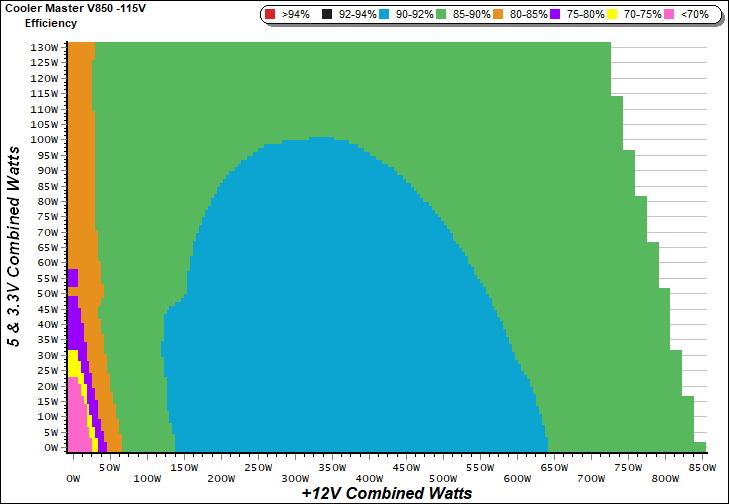729x504 pixels.
Task: Click the pink <70% region in the chart
Action: tap(76, 420)
